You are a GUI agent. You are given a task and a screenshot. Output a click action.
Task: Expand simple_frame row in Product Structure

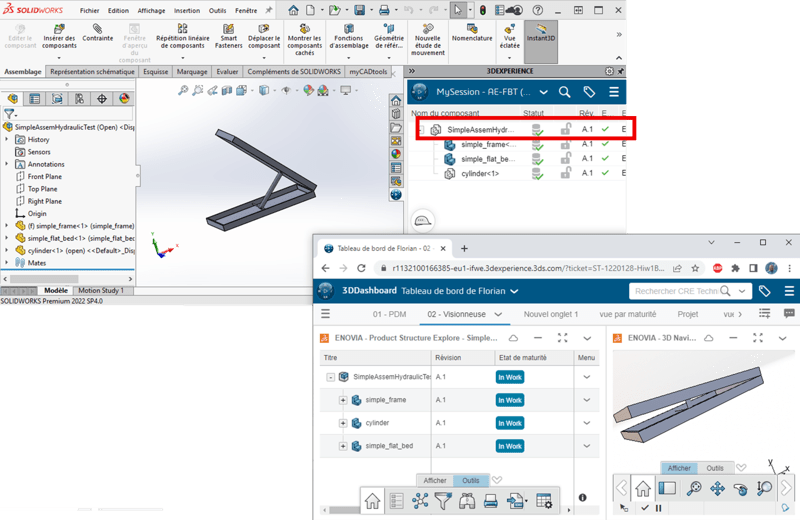[x=343, y=400]
